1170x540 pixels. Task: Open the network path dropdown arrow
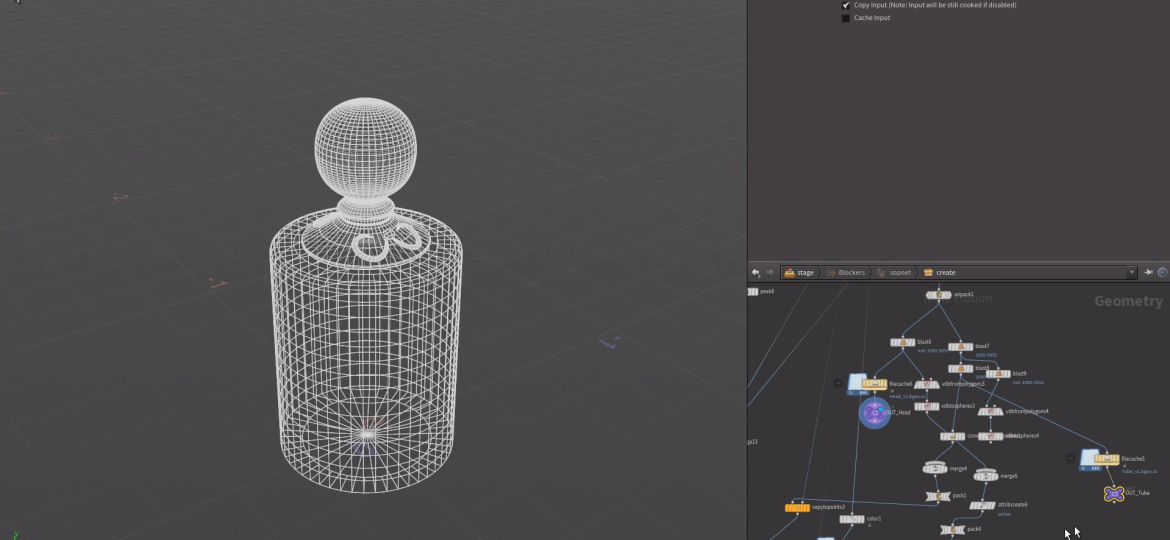(x=1132, y=272)
